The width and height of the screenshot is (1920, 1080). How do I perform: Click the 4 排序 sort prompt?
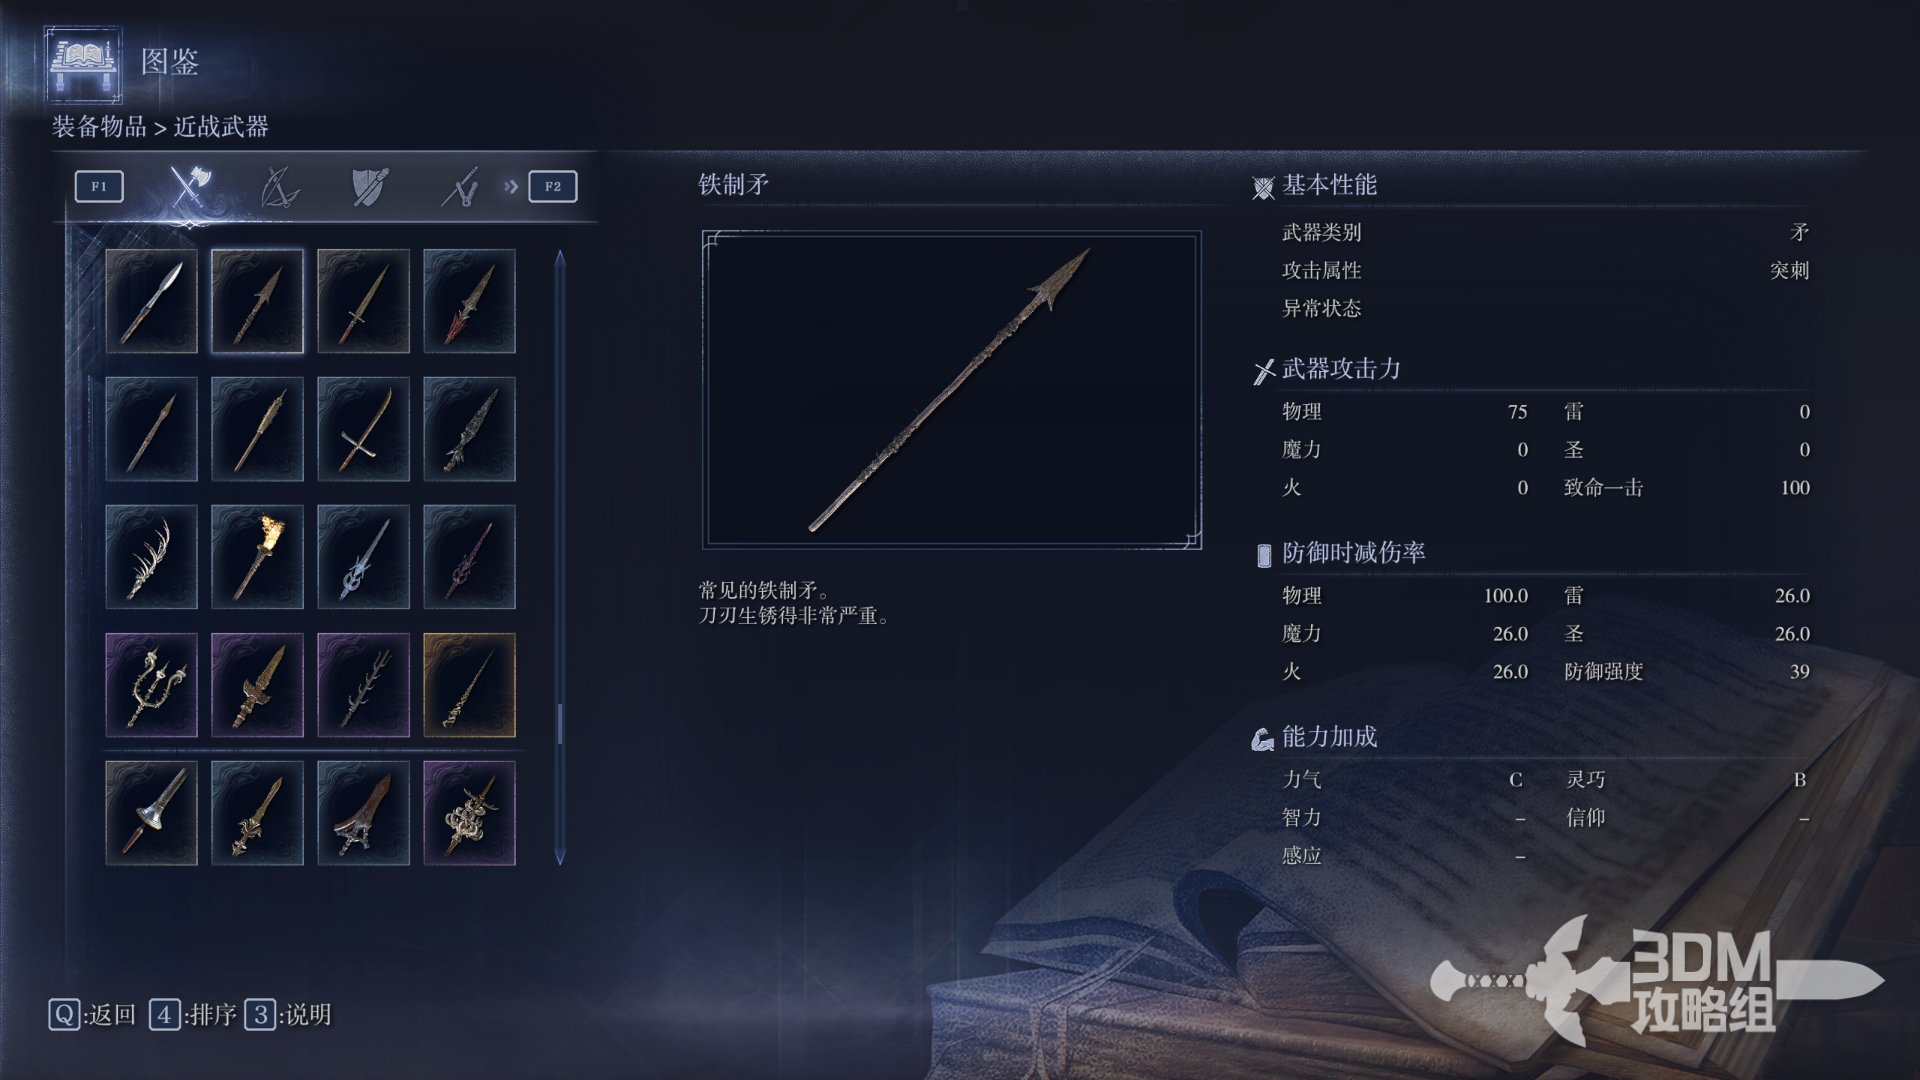click(x=193, y=1015)
